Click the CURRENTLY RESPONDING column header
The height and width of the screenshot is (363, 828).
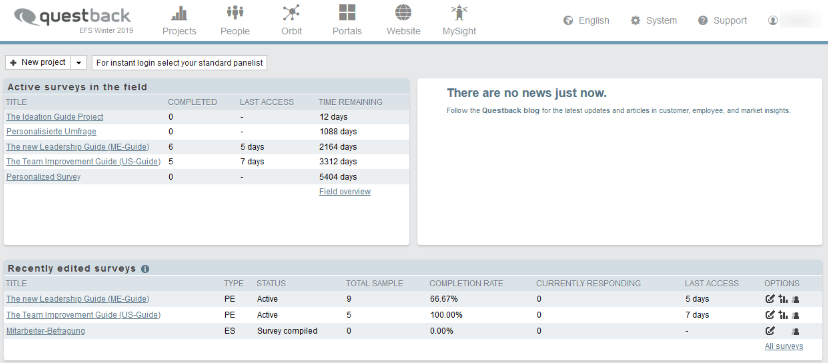click(x=588, y=283)
